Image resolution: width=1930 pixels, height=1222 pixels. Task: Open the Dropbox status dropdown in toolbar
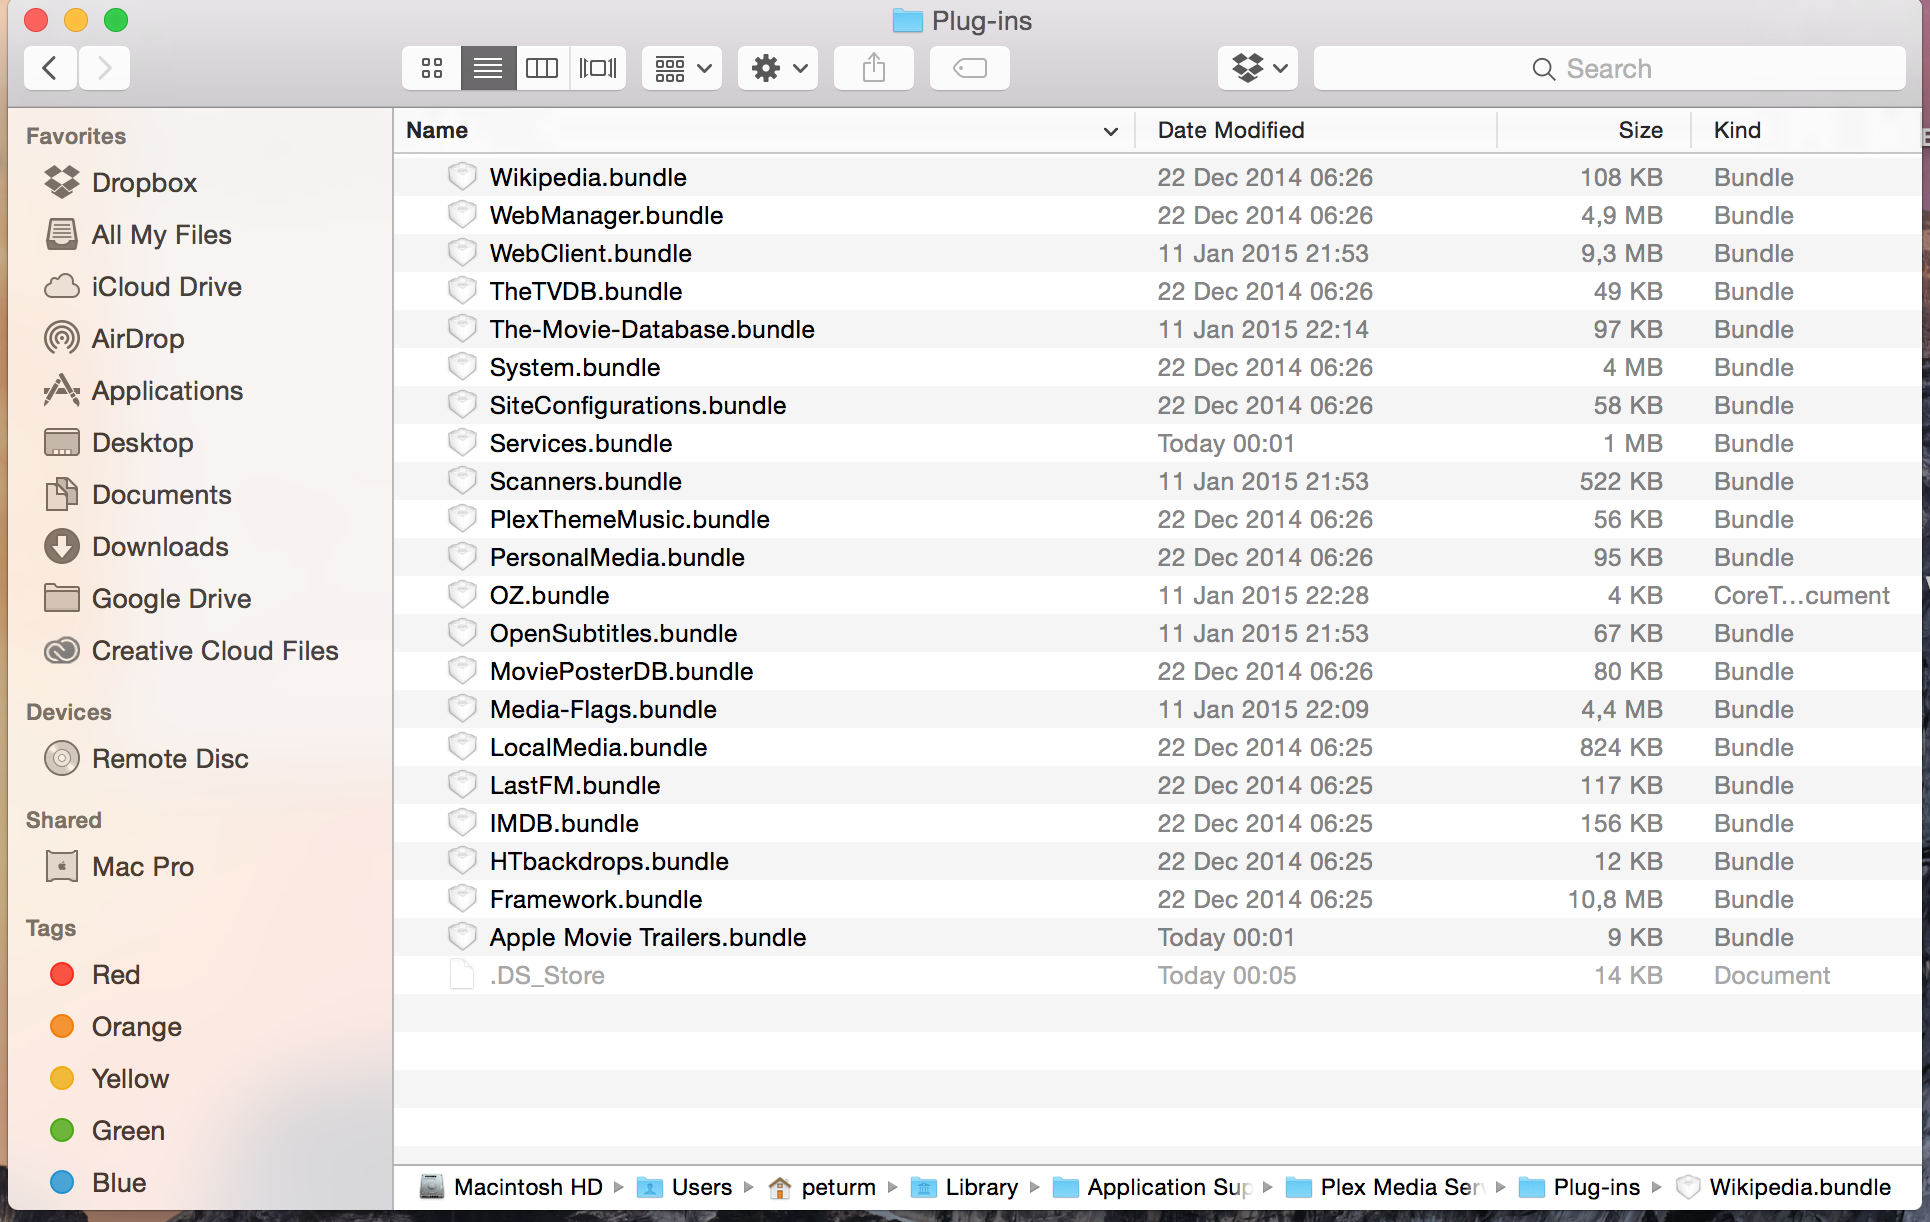1257,67
